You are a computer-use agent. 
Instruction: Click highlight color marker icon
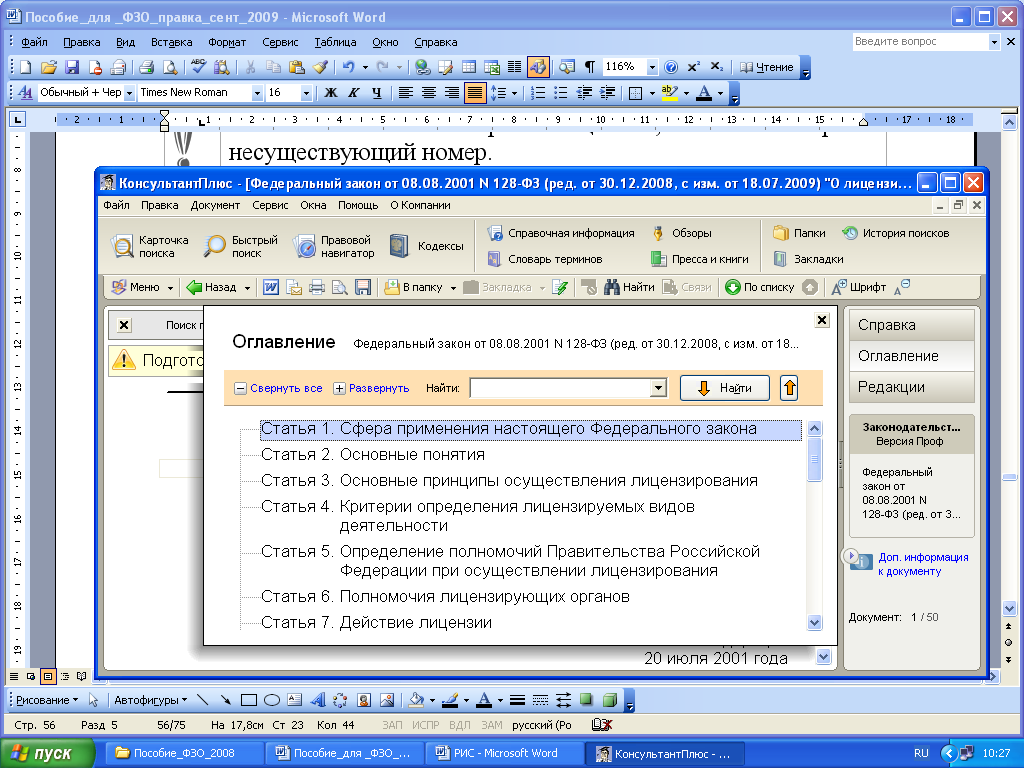click(669, 93)
